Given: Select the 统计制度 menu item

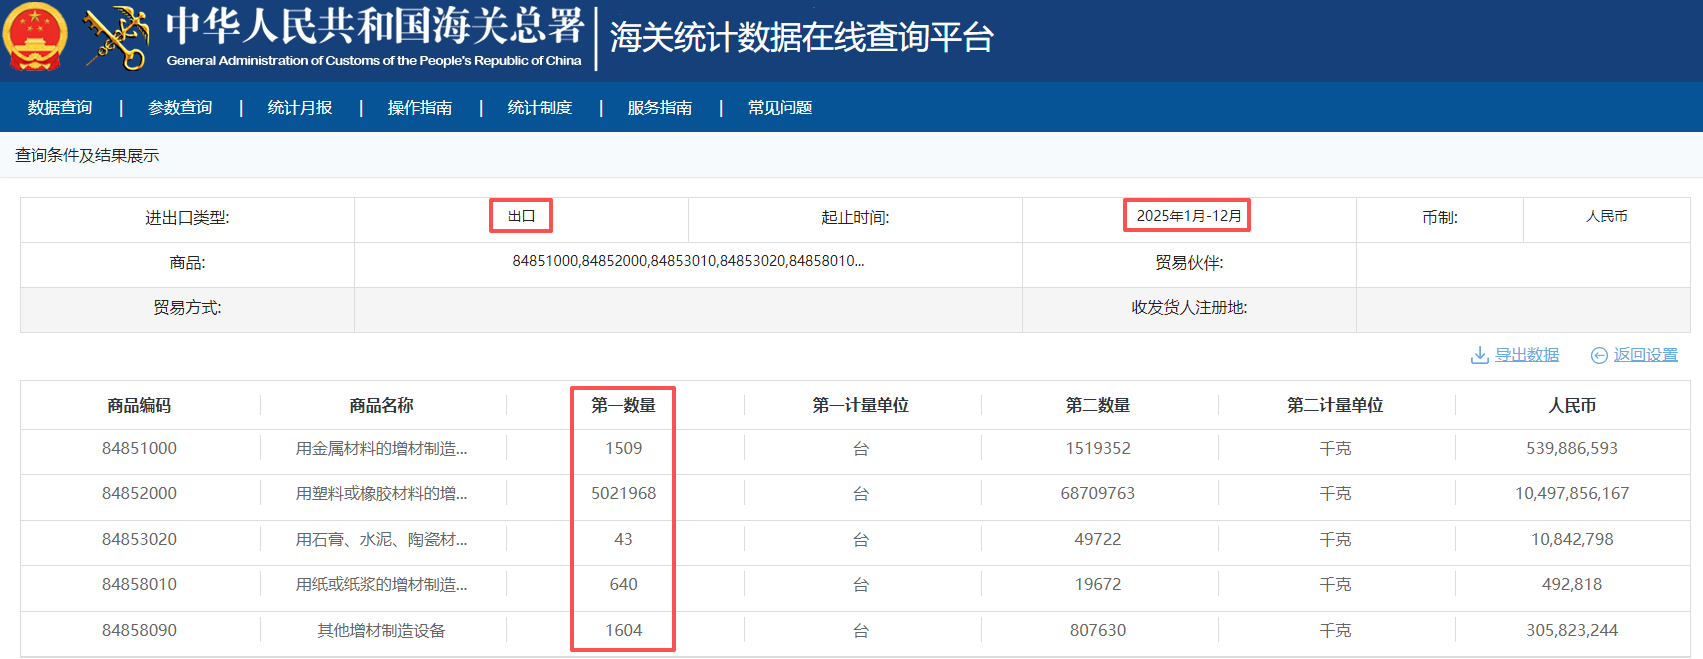Looking at the screenshot, I should [x=540, y=107].
